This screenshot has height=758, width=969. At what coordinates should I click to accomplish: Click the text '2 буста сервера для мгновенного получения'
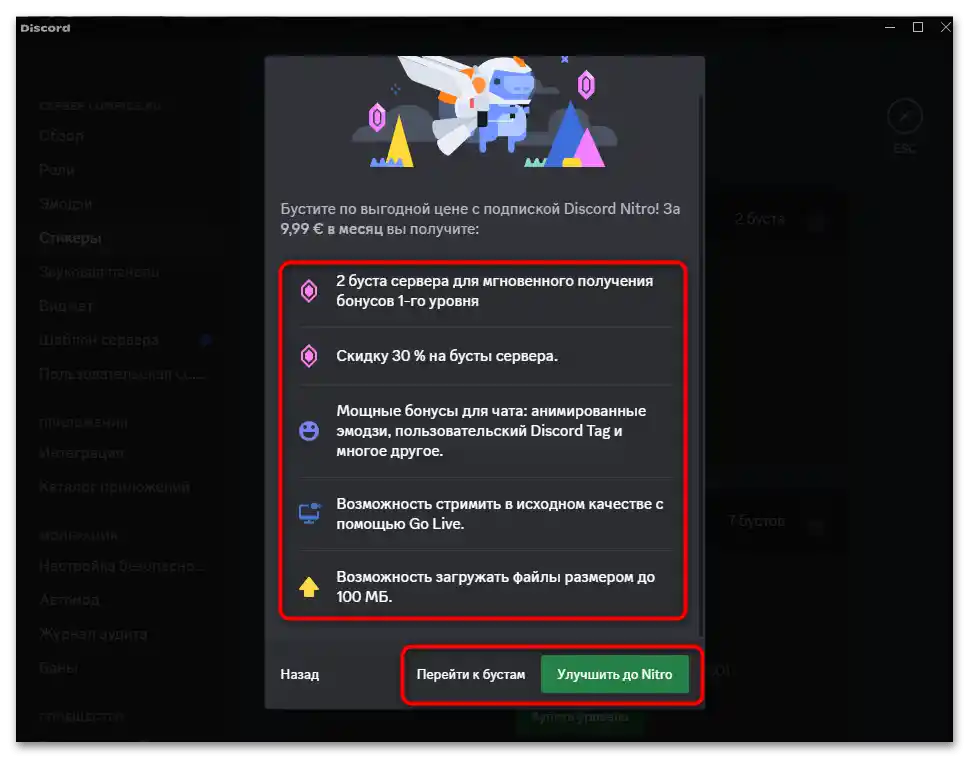point(494,281)
